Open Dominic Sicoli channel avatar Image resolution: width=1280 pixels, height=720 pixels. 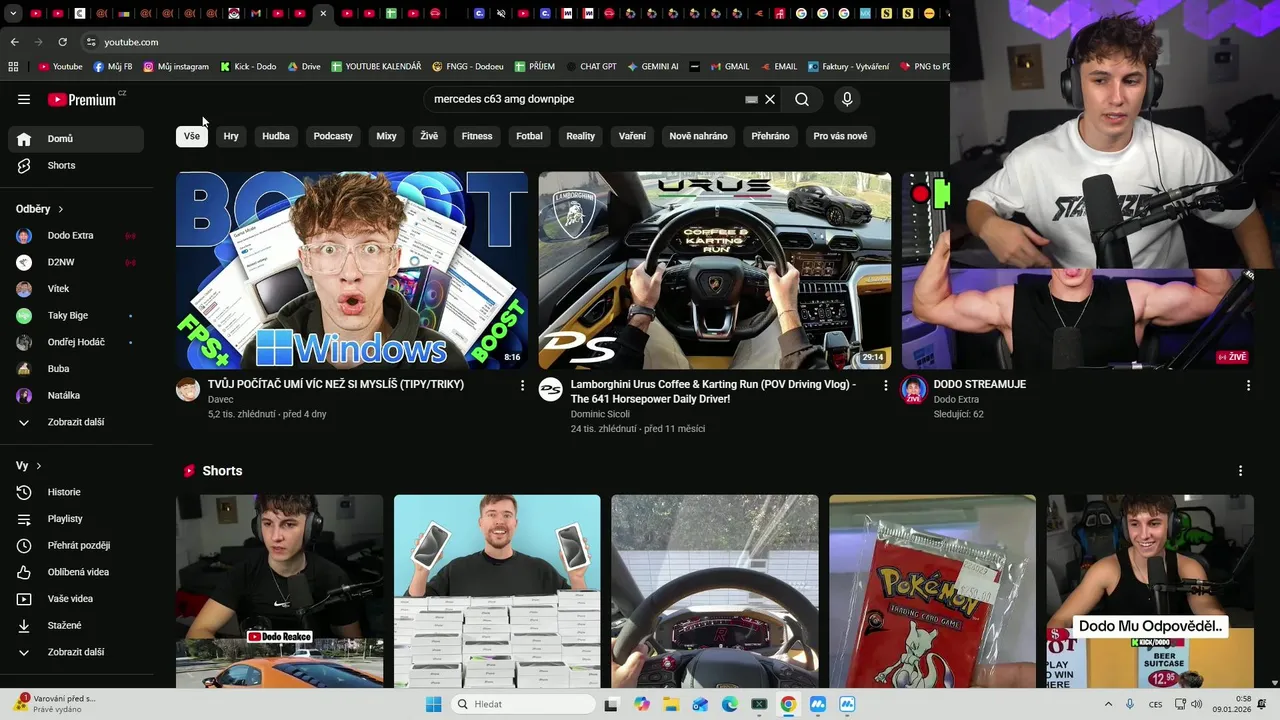coord(550,389)
